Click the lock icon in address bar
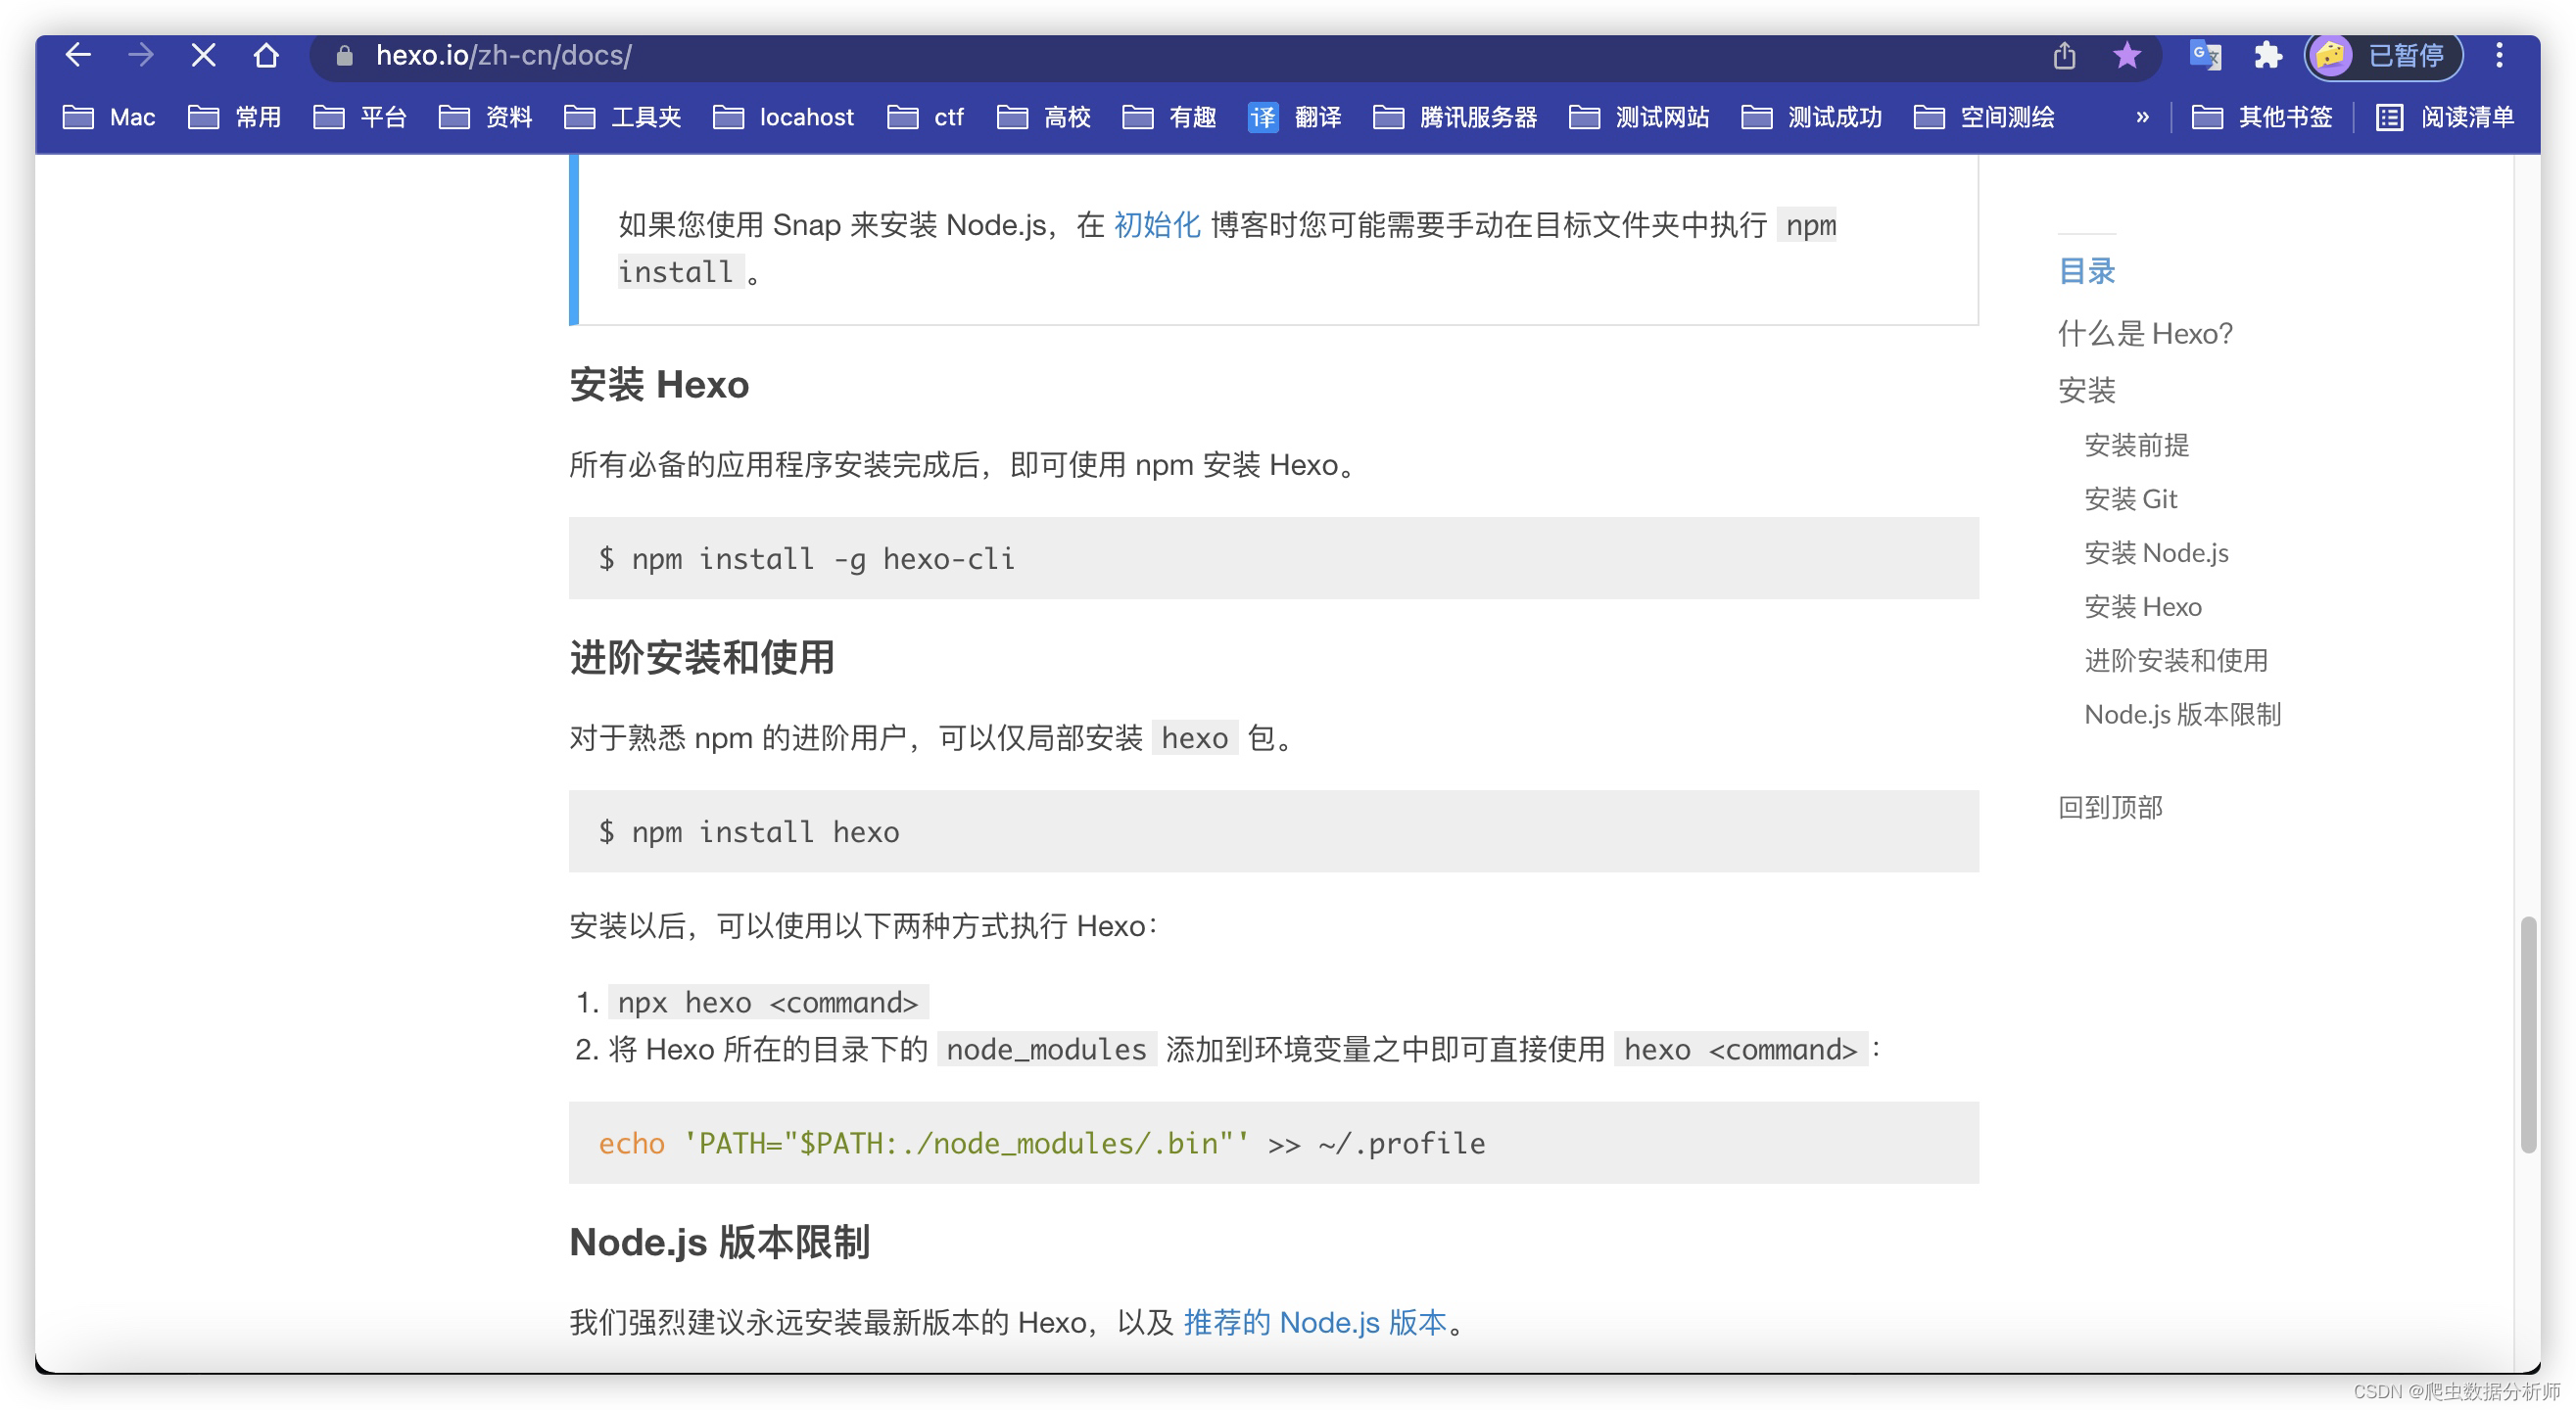The width and height of the screenshot is (2576, 1410). click(x=344, y=56)
